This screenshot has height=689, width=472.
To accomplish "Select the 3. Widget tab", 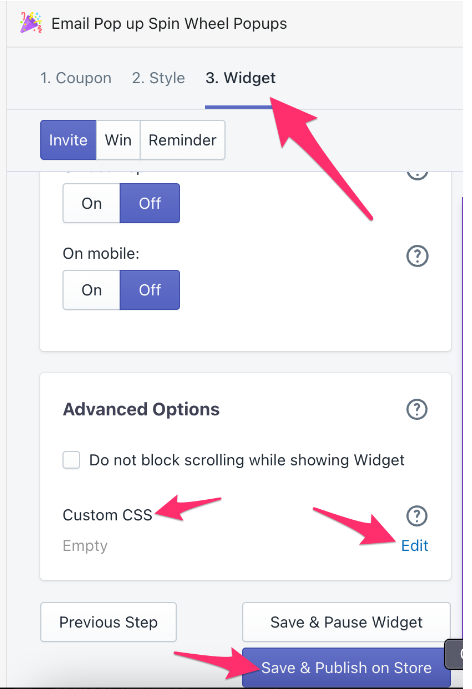I will (x=240, y=78).
